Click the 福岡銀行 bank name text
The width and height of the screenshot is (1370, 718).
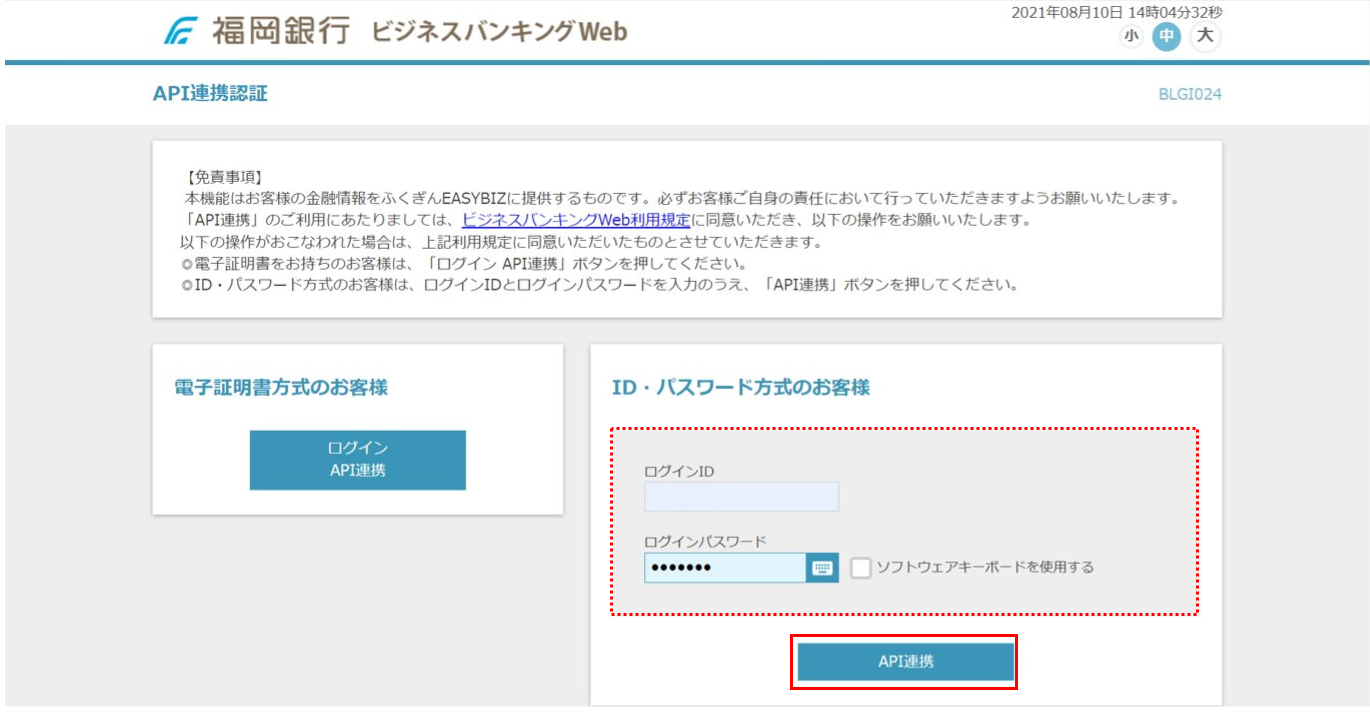pos(280,31)
